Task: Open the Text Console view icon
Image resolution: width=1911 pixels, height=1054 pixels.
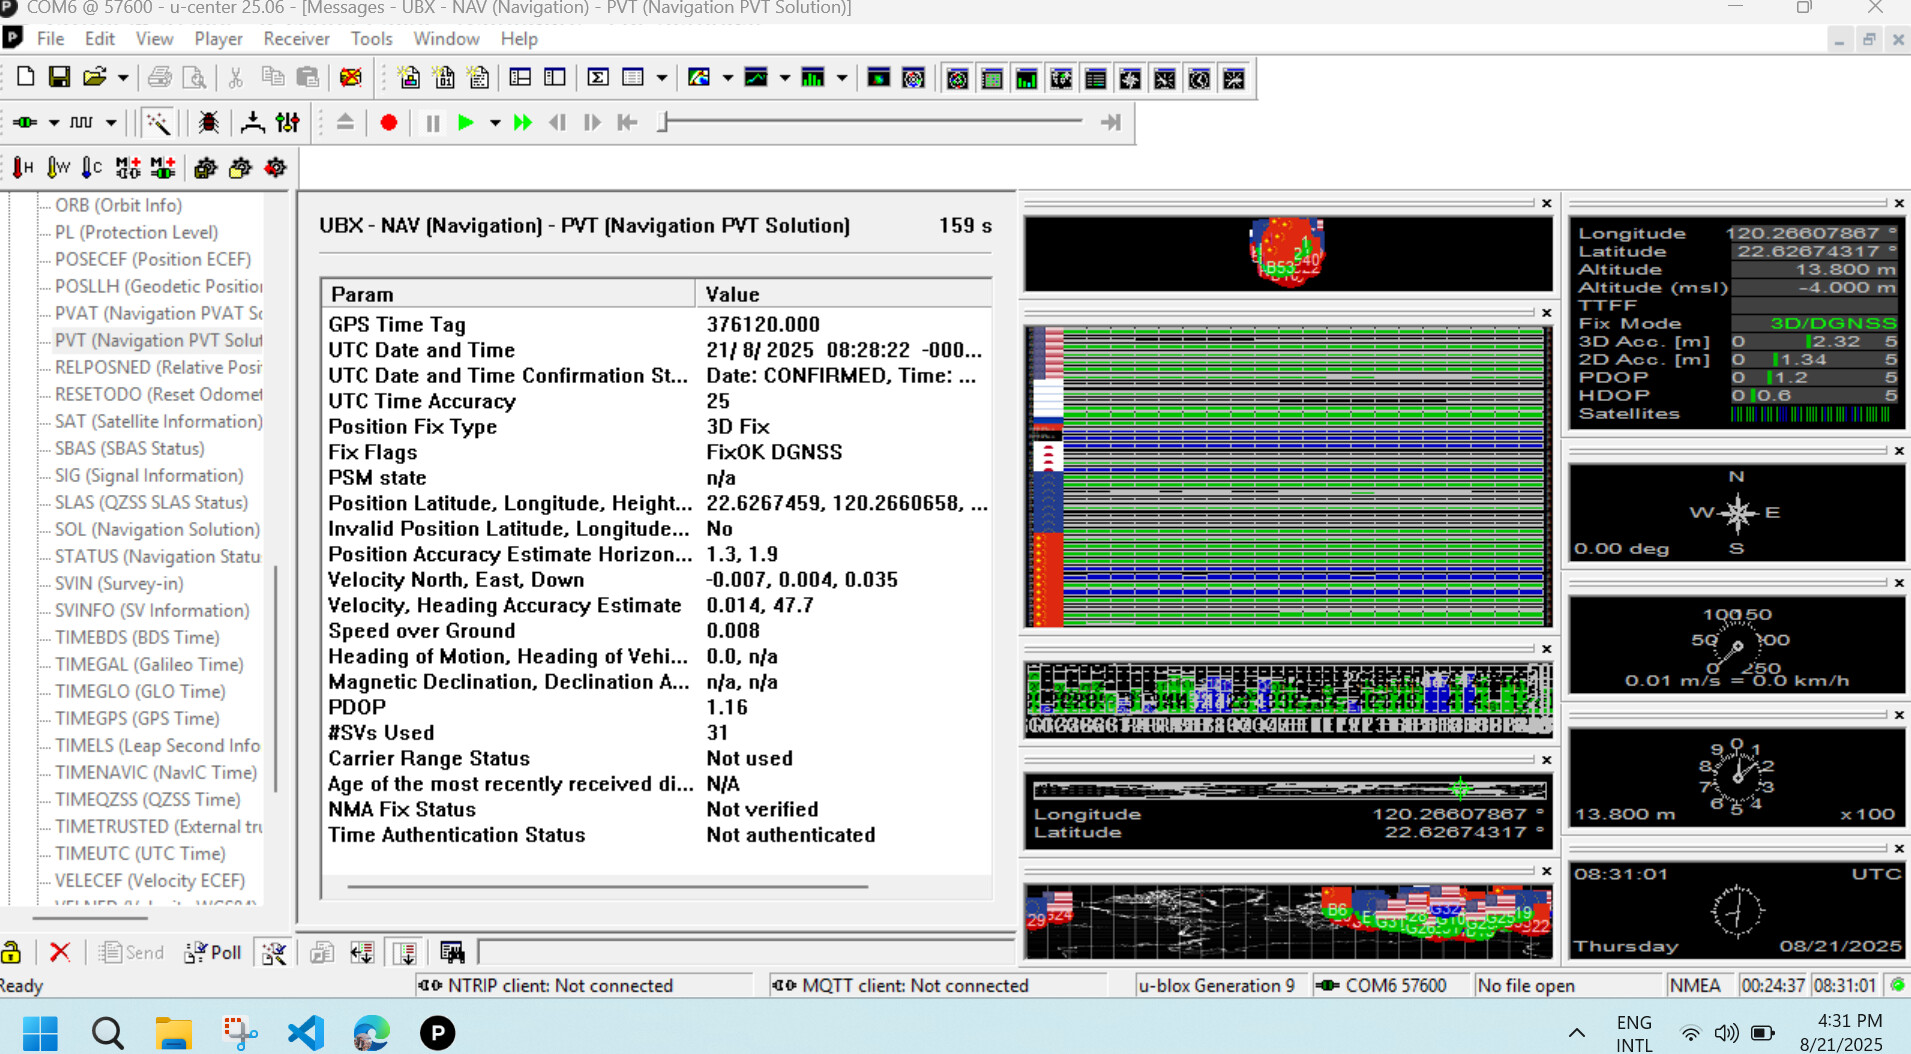Action: [x=409, y=77]
